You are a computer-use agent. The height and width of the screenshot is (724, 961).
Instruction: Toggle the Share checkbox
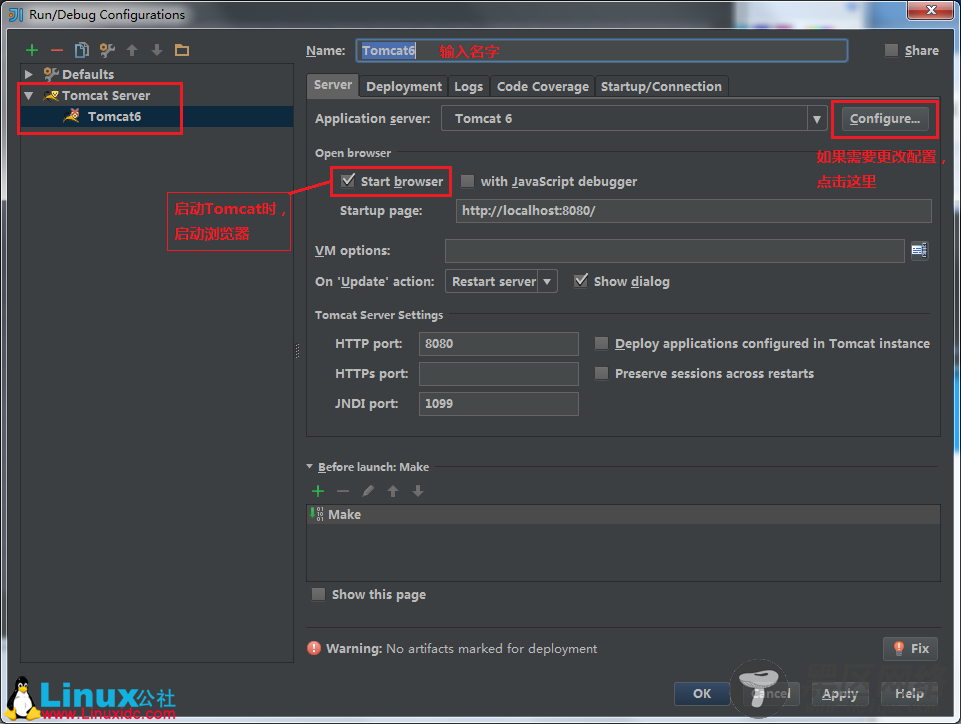point(891,50)
